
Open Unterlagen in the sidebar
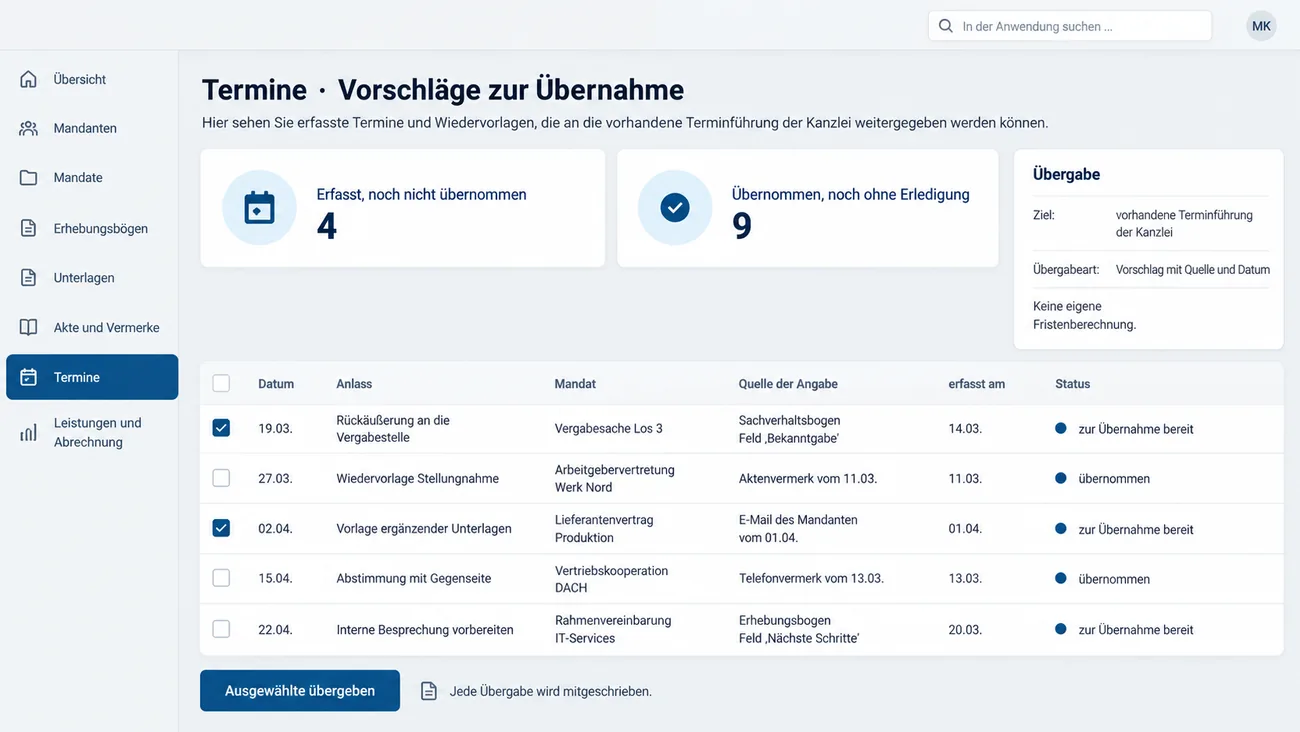(x=92, y=278)
